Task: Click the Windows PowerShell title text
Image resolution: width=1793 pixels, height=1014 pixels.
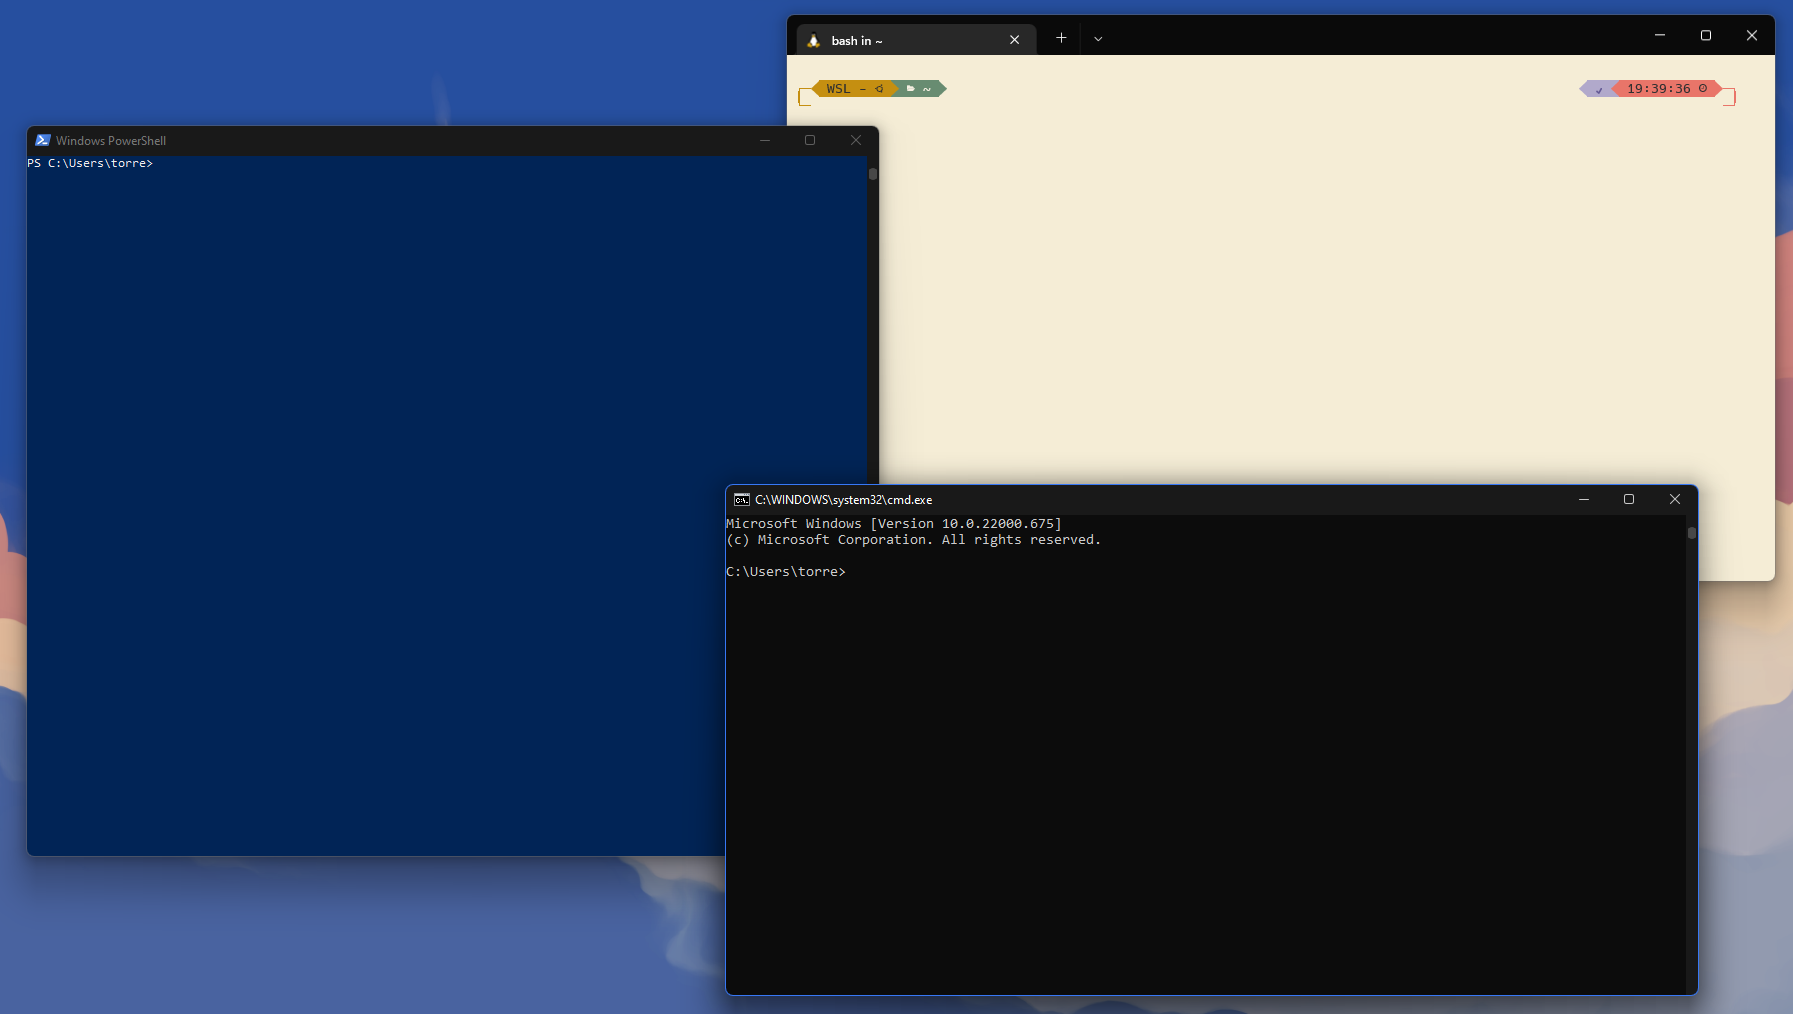Action: coord(111,141)
